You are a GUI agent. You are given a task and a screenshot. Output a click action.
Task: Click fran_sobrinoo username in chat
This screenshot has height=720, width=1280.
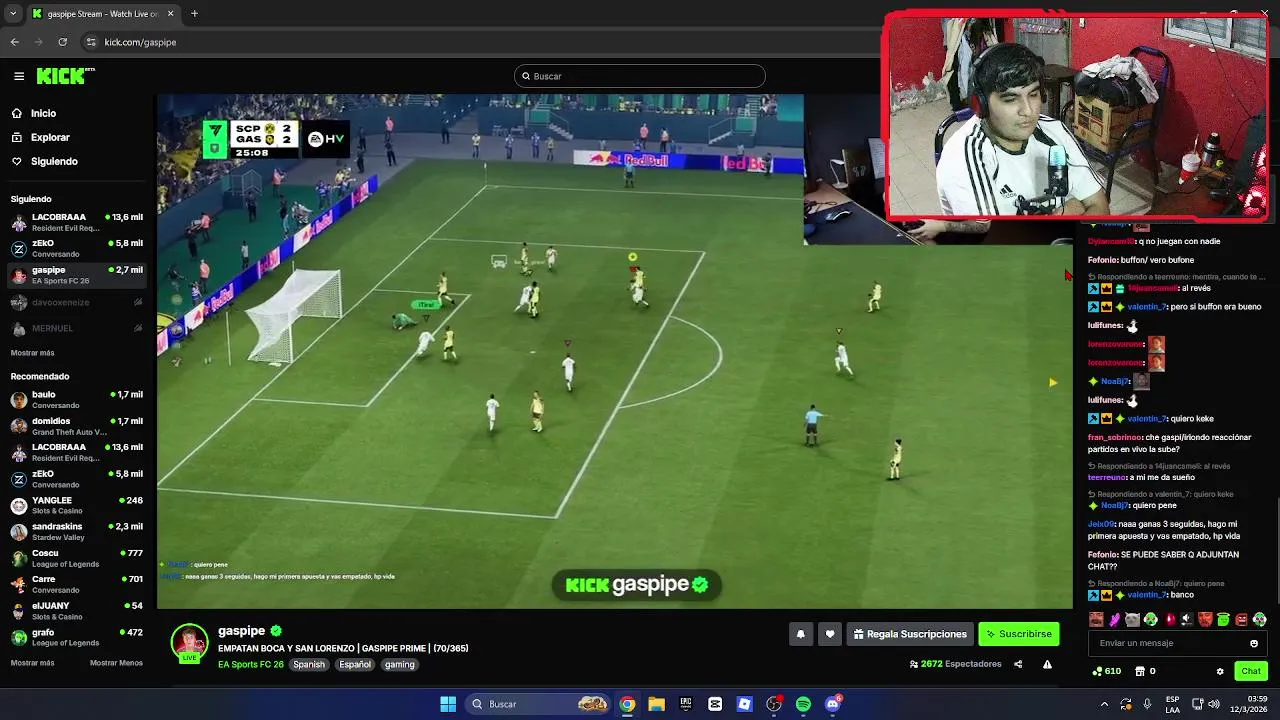pos(1115,437)
